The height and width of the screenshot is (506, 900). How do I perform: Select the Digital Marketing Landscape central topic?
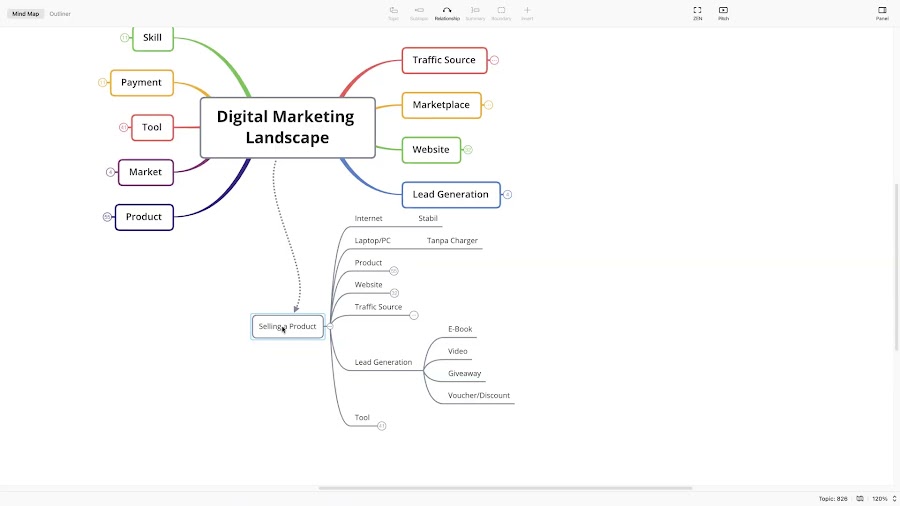[288, 127]
